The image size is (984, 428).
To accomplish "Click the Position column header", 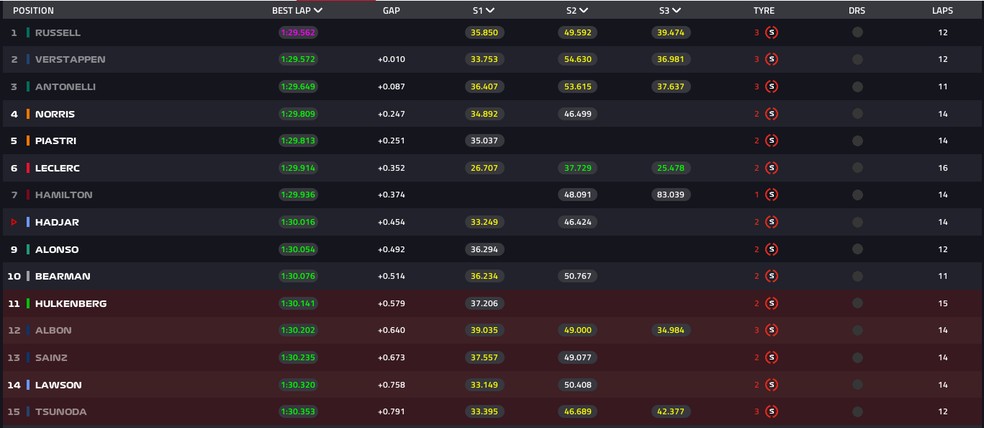I will (x=33, y=11).
